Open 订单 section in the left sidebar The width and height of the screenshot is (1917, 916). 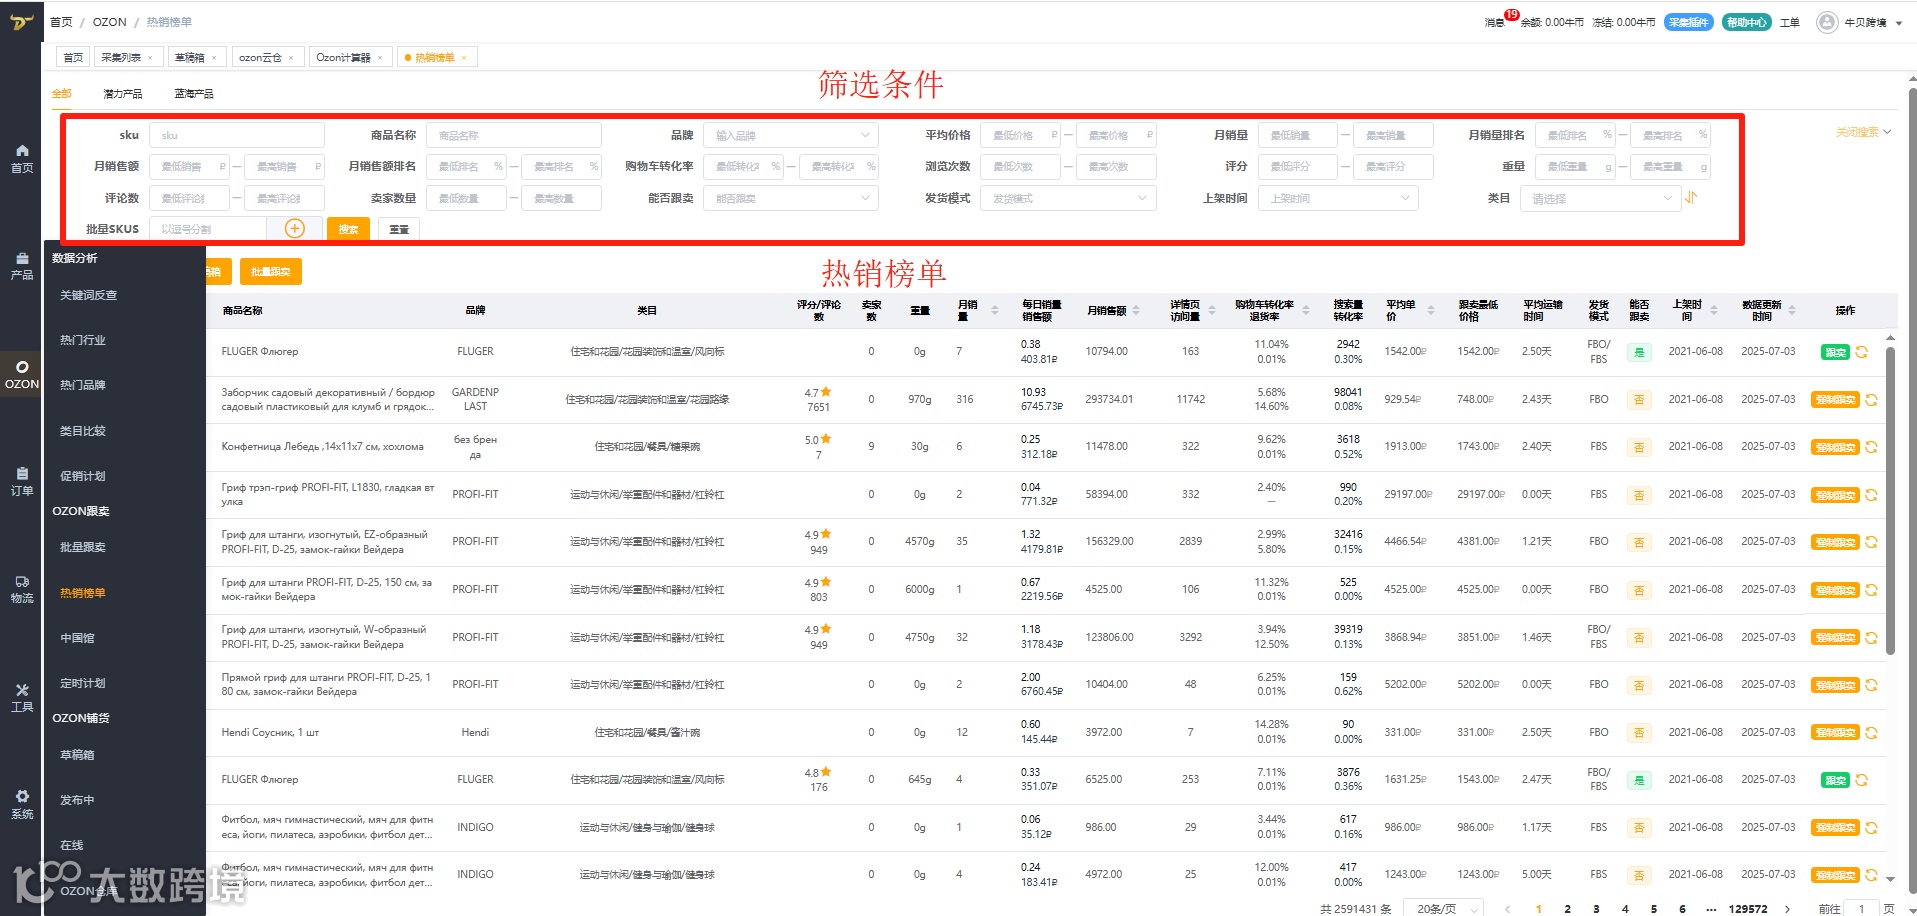click(22, 481)
